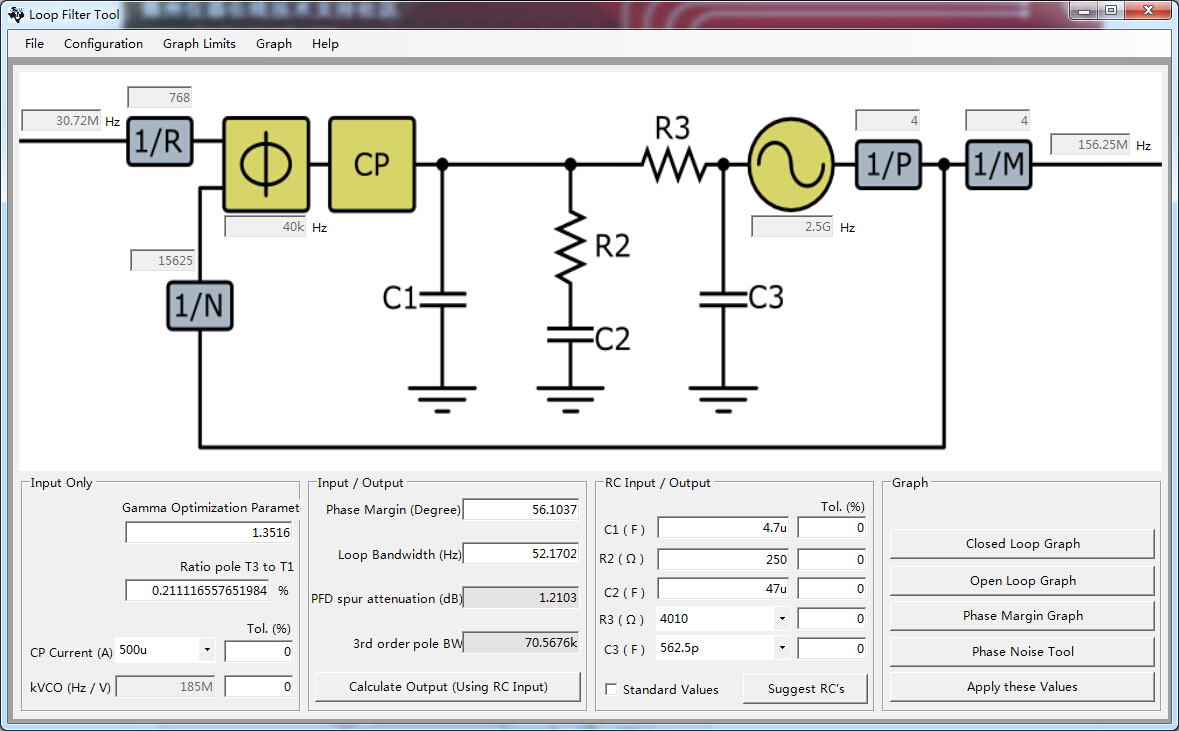1179x731 pixels.
Task: Click the Suggest RC's button
Action: [x=805, y=689]
